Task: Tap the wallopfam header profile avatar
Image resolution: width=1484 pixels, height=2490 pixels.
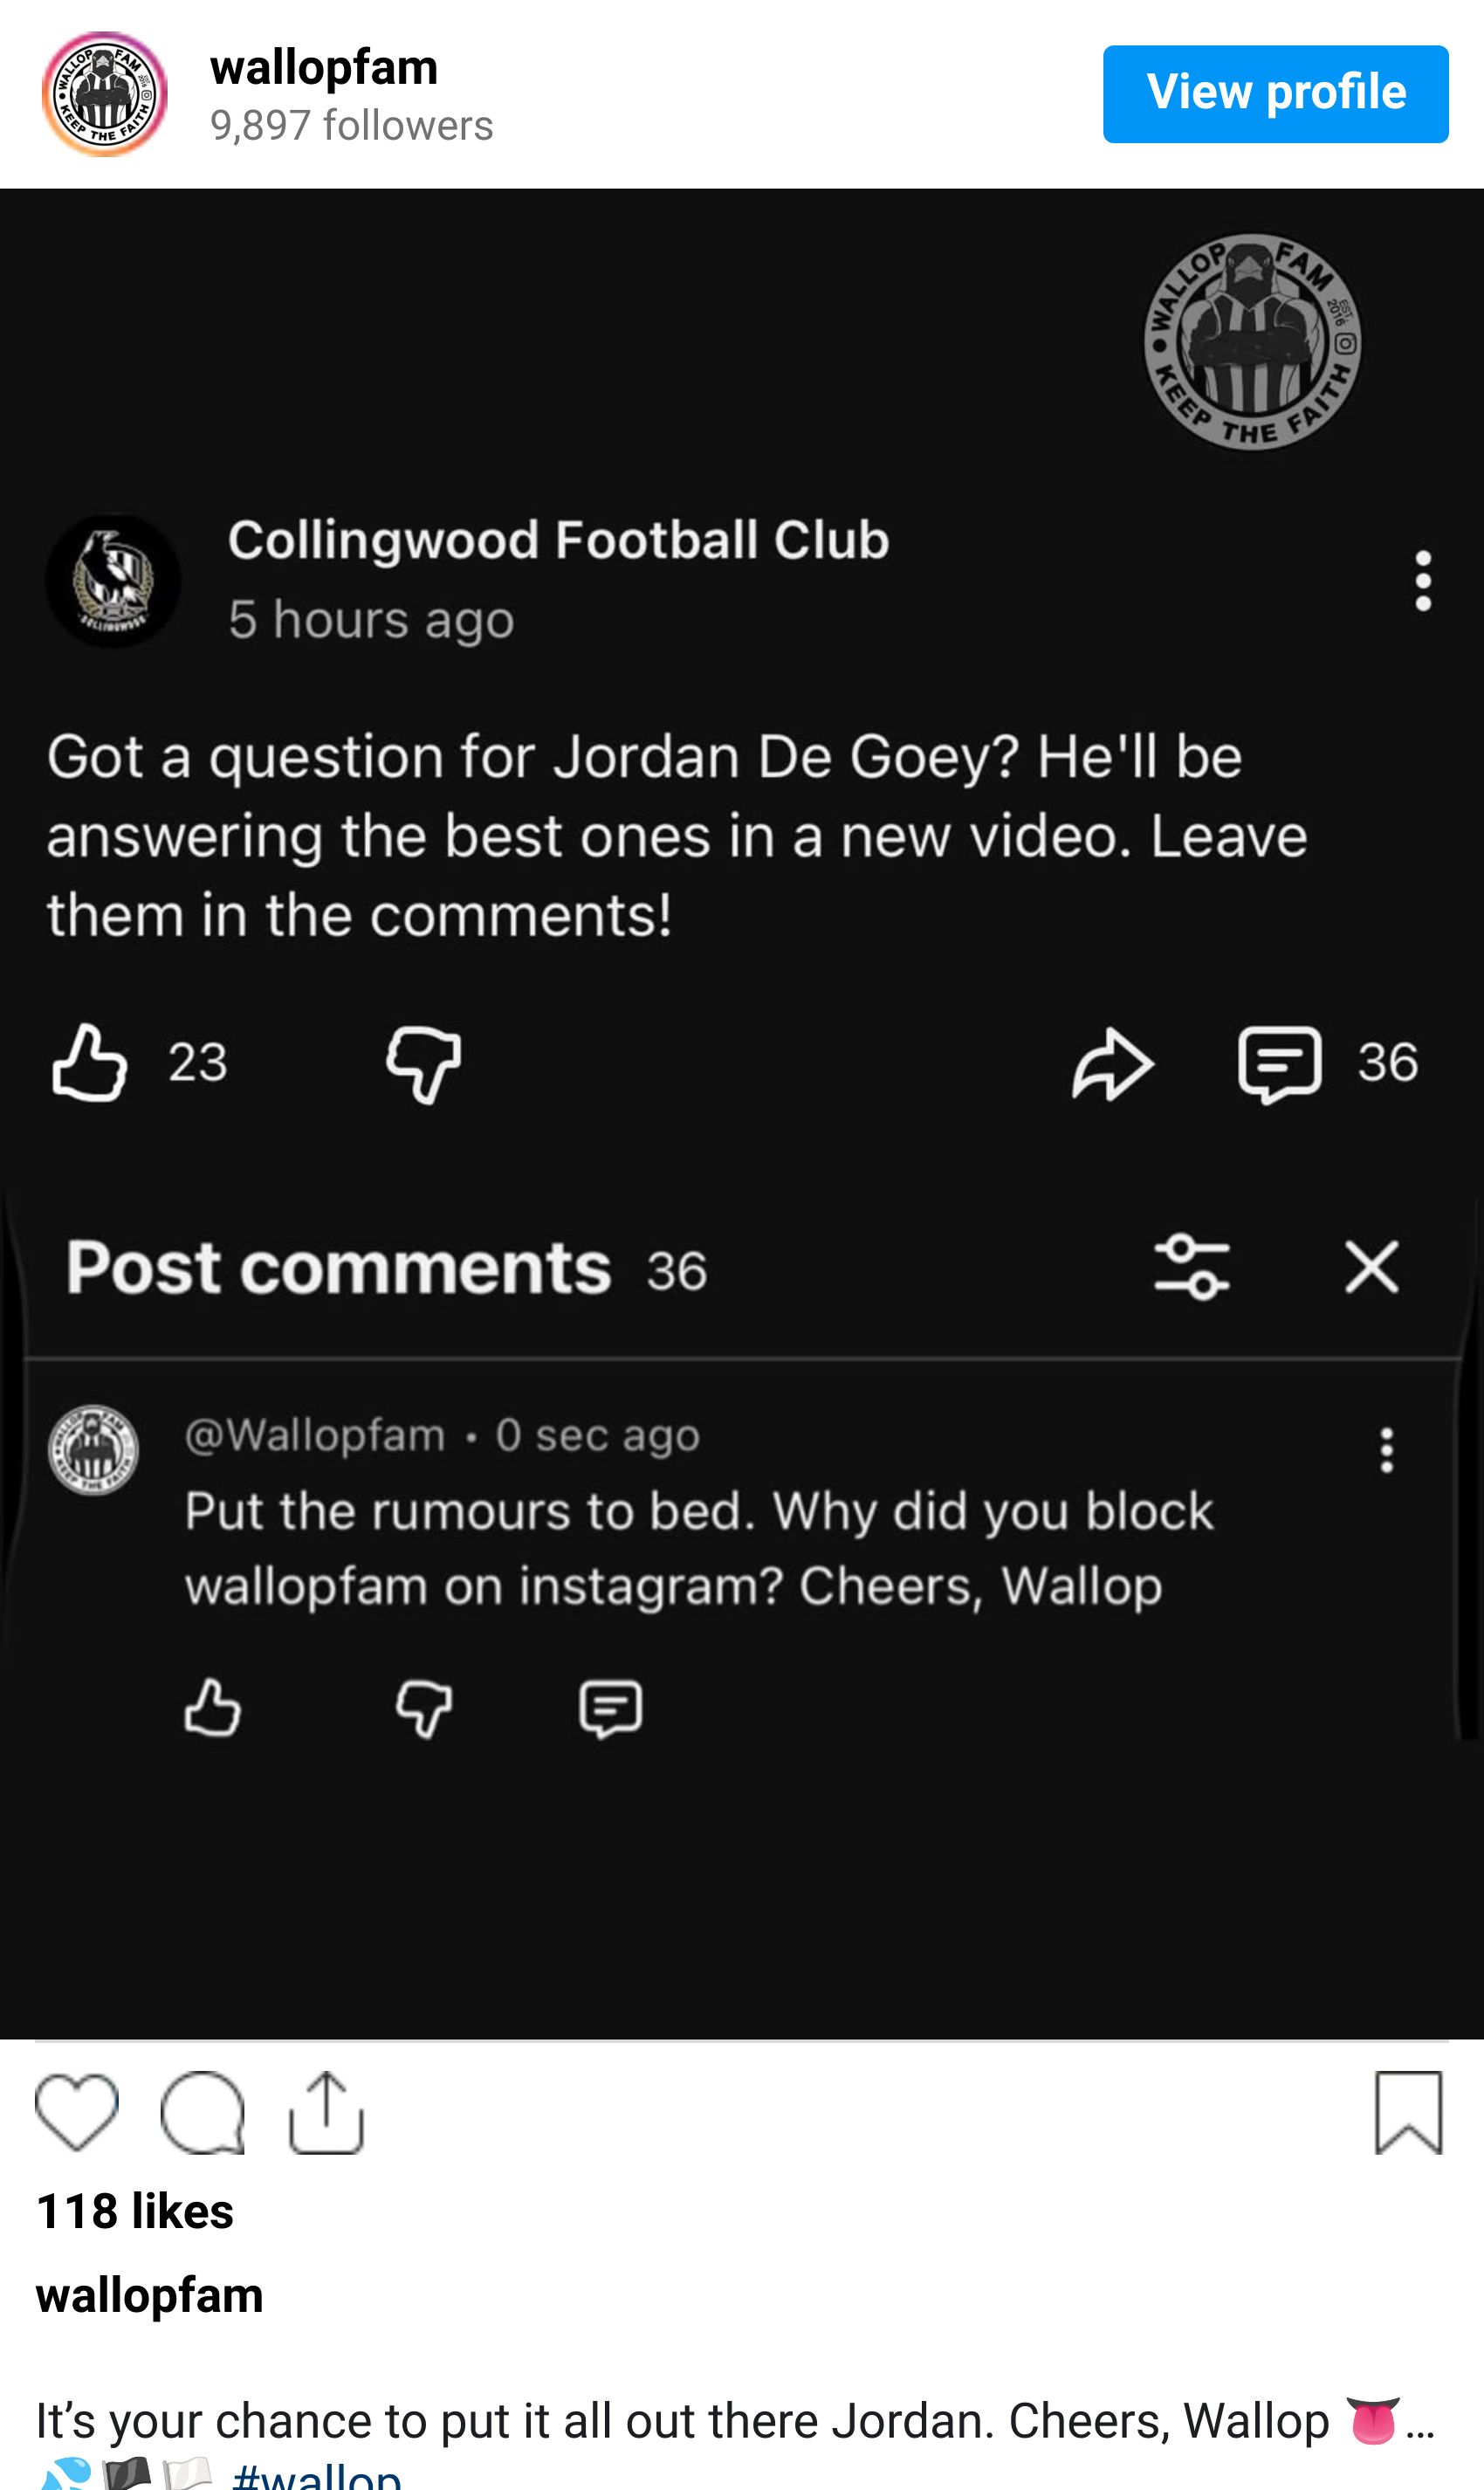Action: tap(104, 94)
